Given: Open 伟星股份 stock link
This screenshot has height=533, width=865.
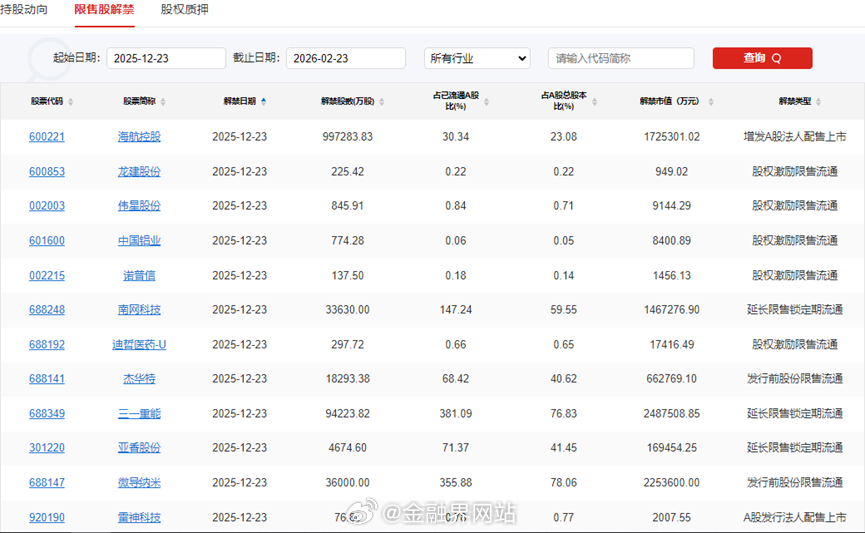Looking at the screenshot, I should (139, 206).
